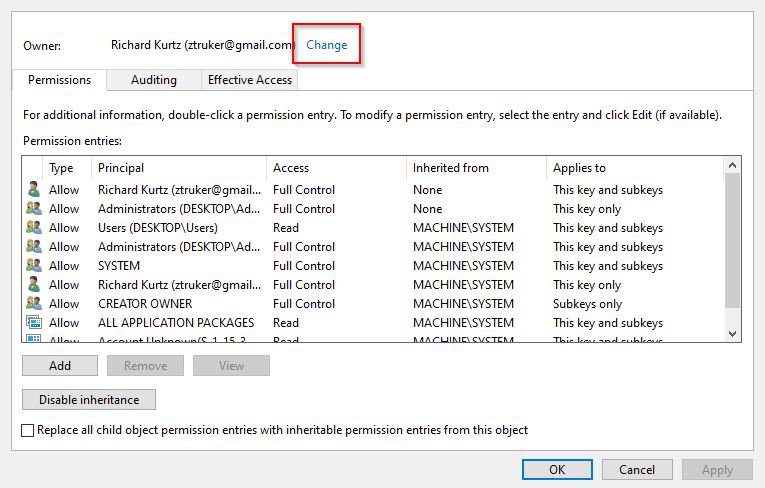Enable replace all child object permission entries checkbox
This screenshot has width=765, height=488.
click(28, 431)
